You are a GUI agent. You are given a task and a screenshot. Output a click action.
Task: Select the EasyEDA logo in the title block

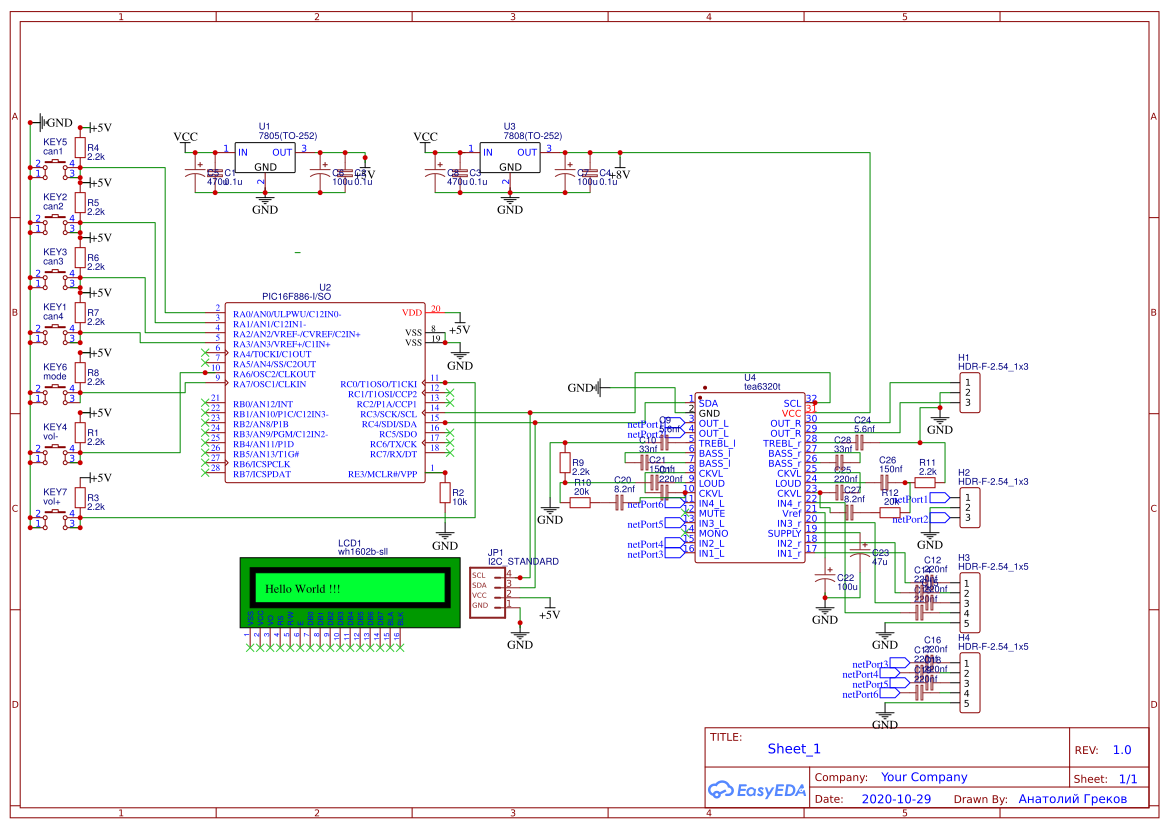755,789
